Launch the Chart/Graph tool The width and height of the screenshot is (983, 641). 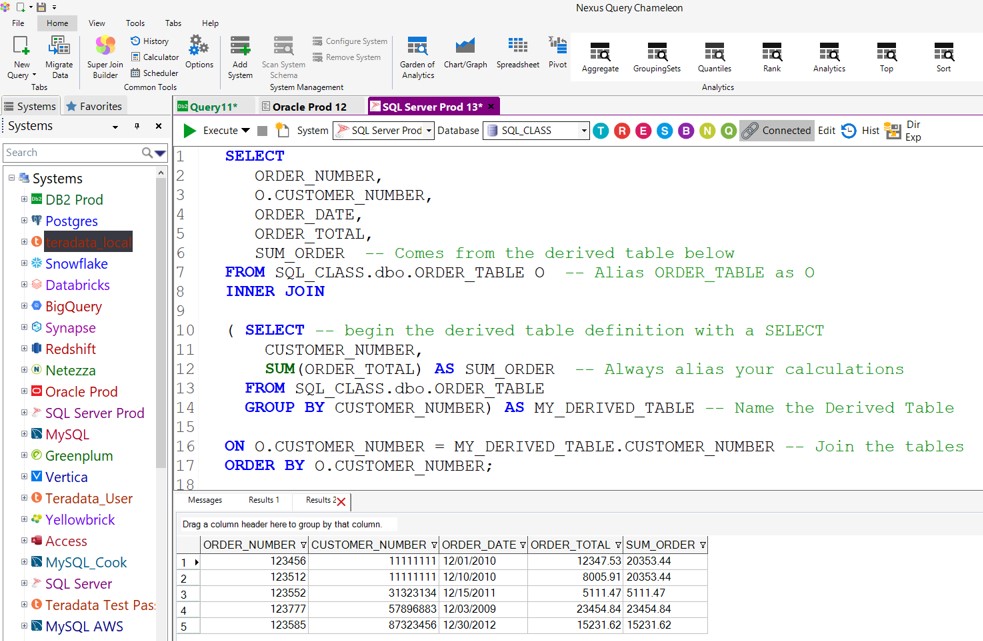pos(465,52)
